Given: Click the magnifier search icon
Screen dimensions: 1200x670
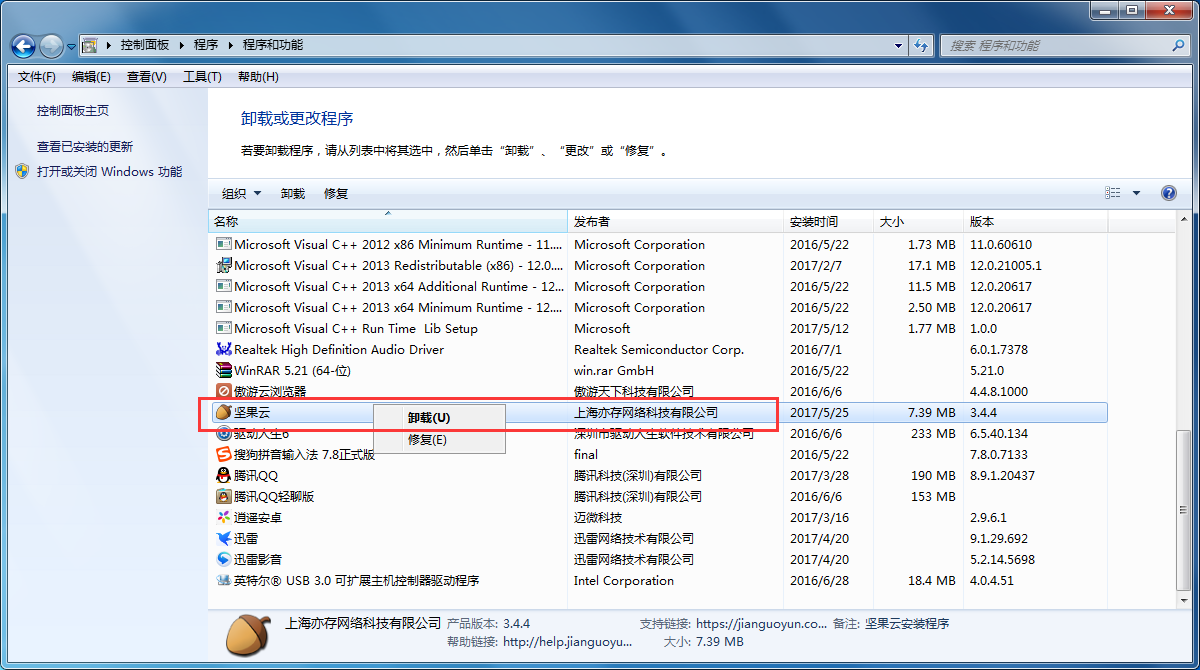Looking at the screenshot, I should (x=1178, y=45).
